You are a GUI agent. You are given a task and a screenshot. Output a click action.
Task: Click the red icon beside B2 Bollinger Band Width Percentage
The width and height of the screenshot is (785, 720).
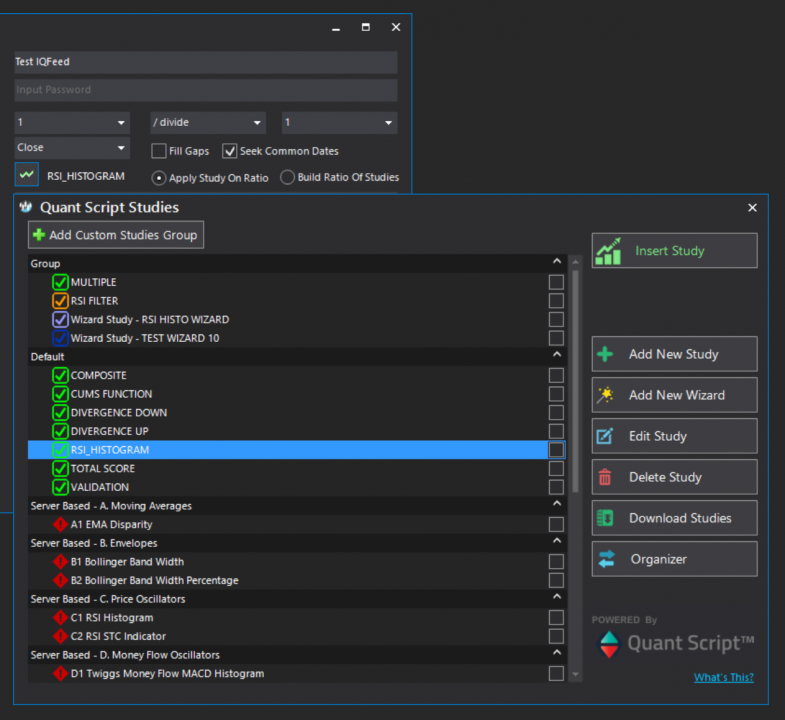coord(60,580)
